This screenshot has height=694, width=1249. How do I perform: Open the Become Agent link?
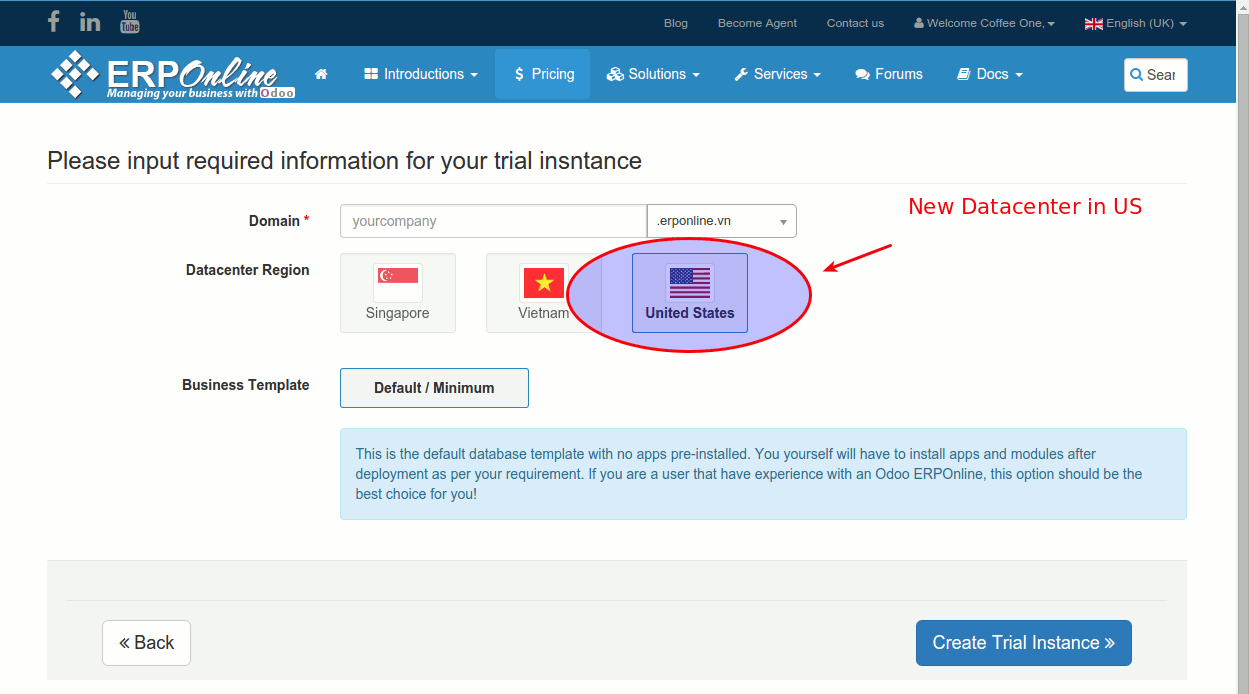click(757, 23)
